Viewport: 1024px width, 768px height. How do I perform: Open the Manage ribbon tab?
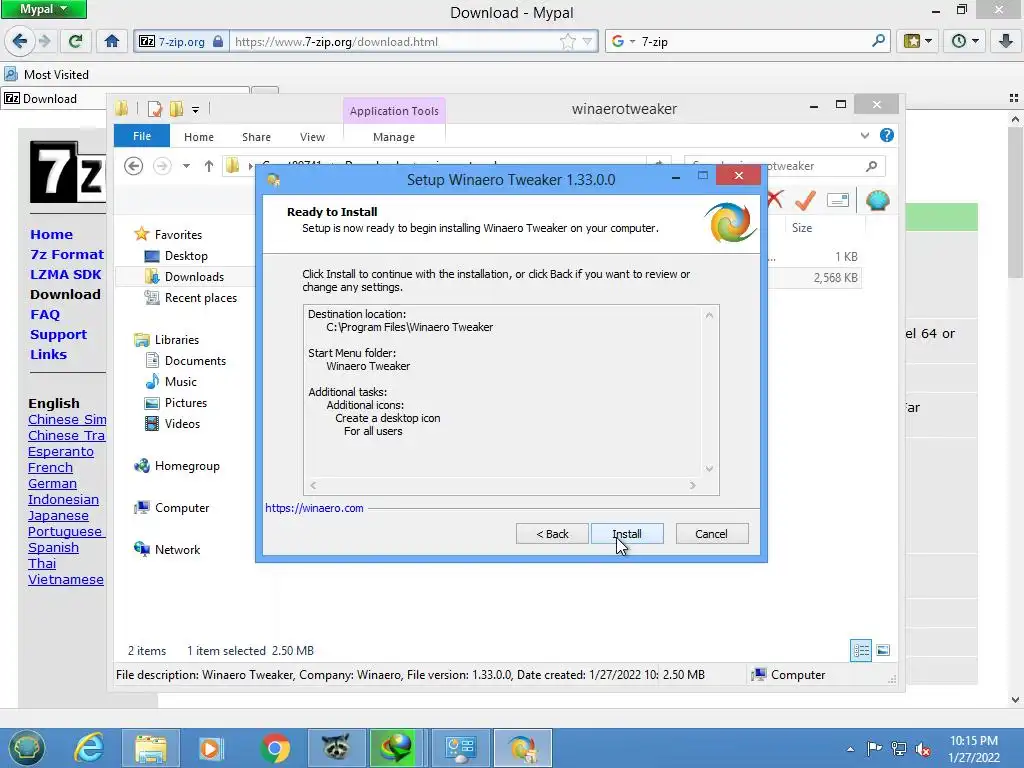[394, 137]
